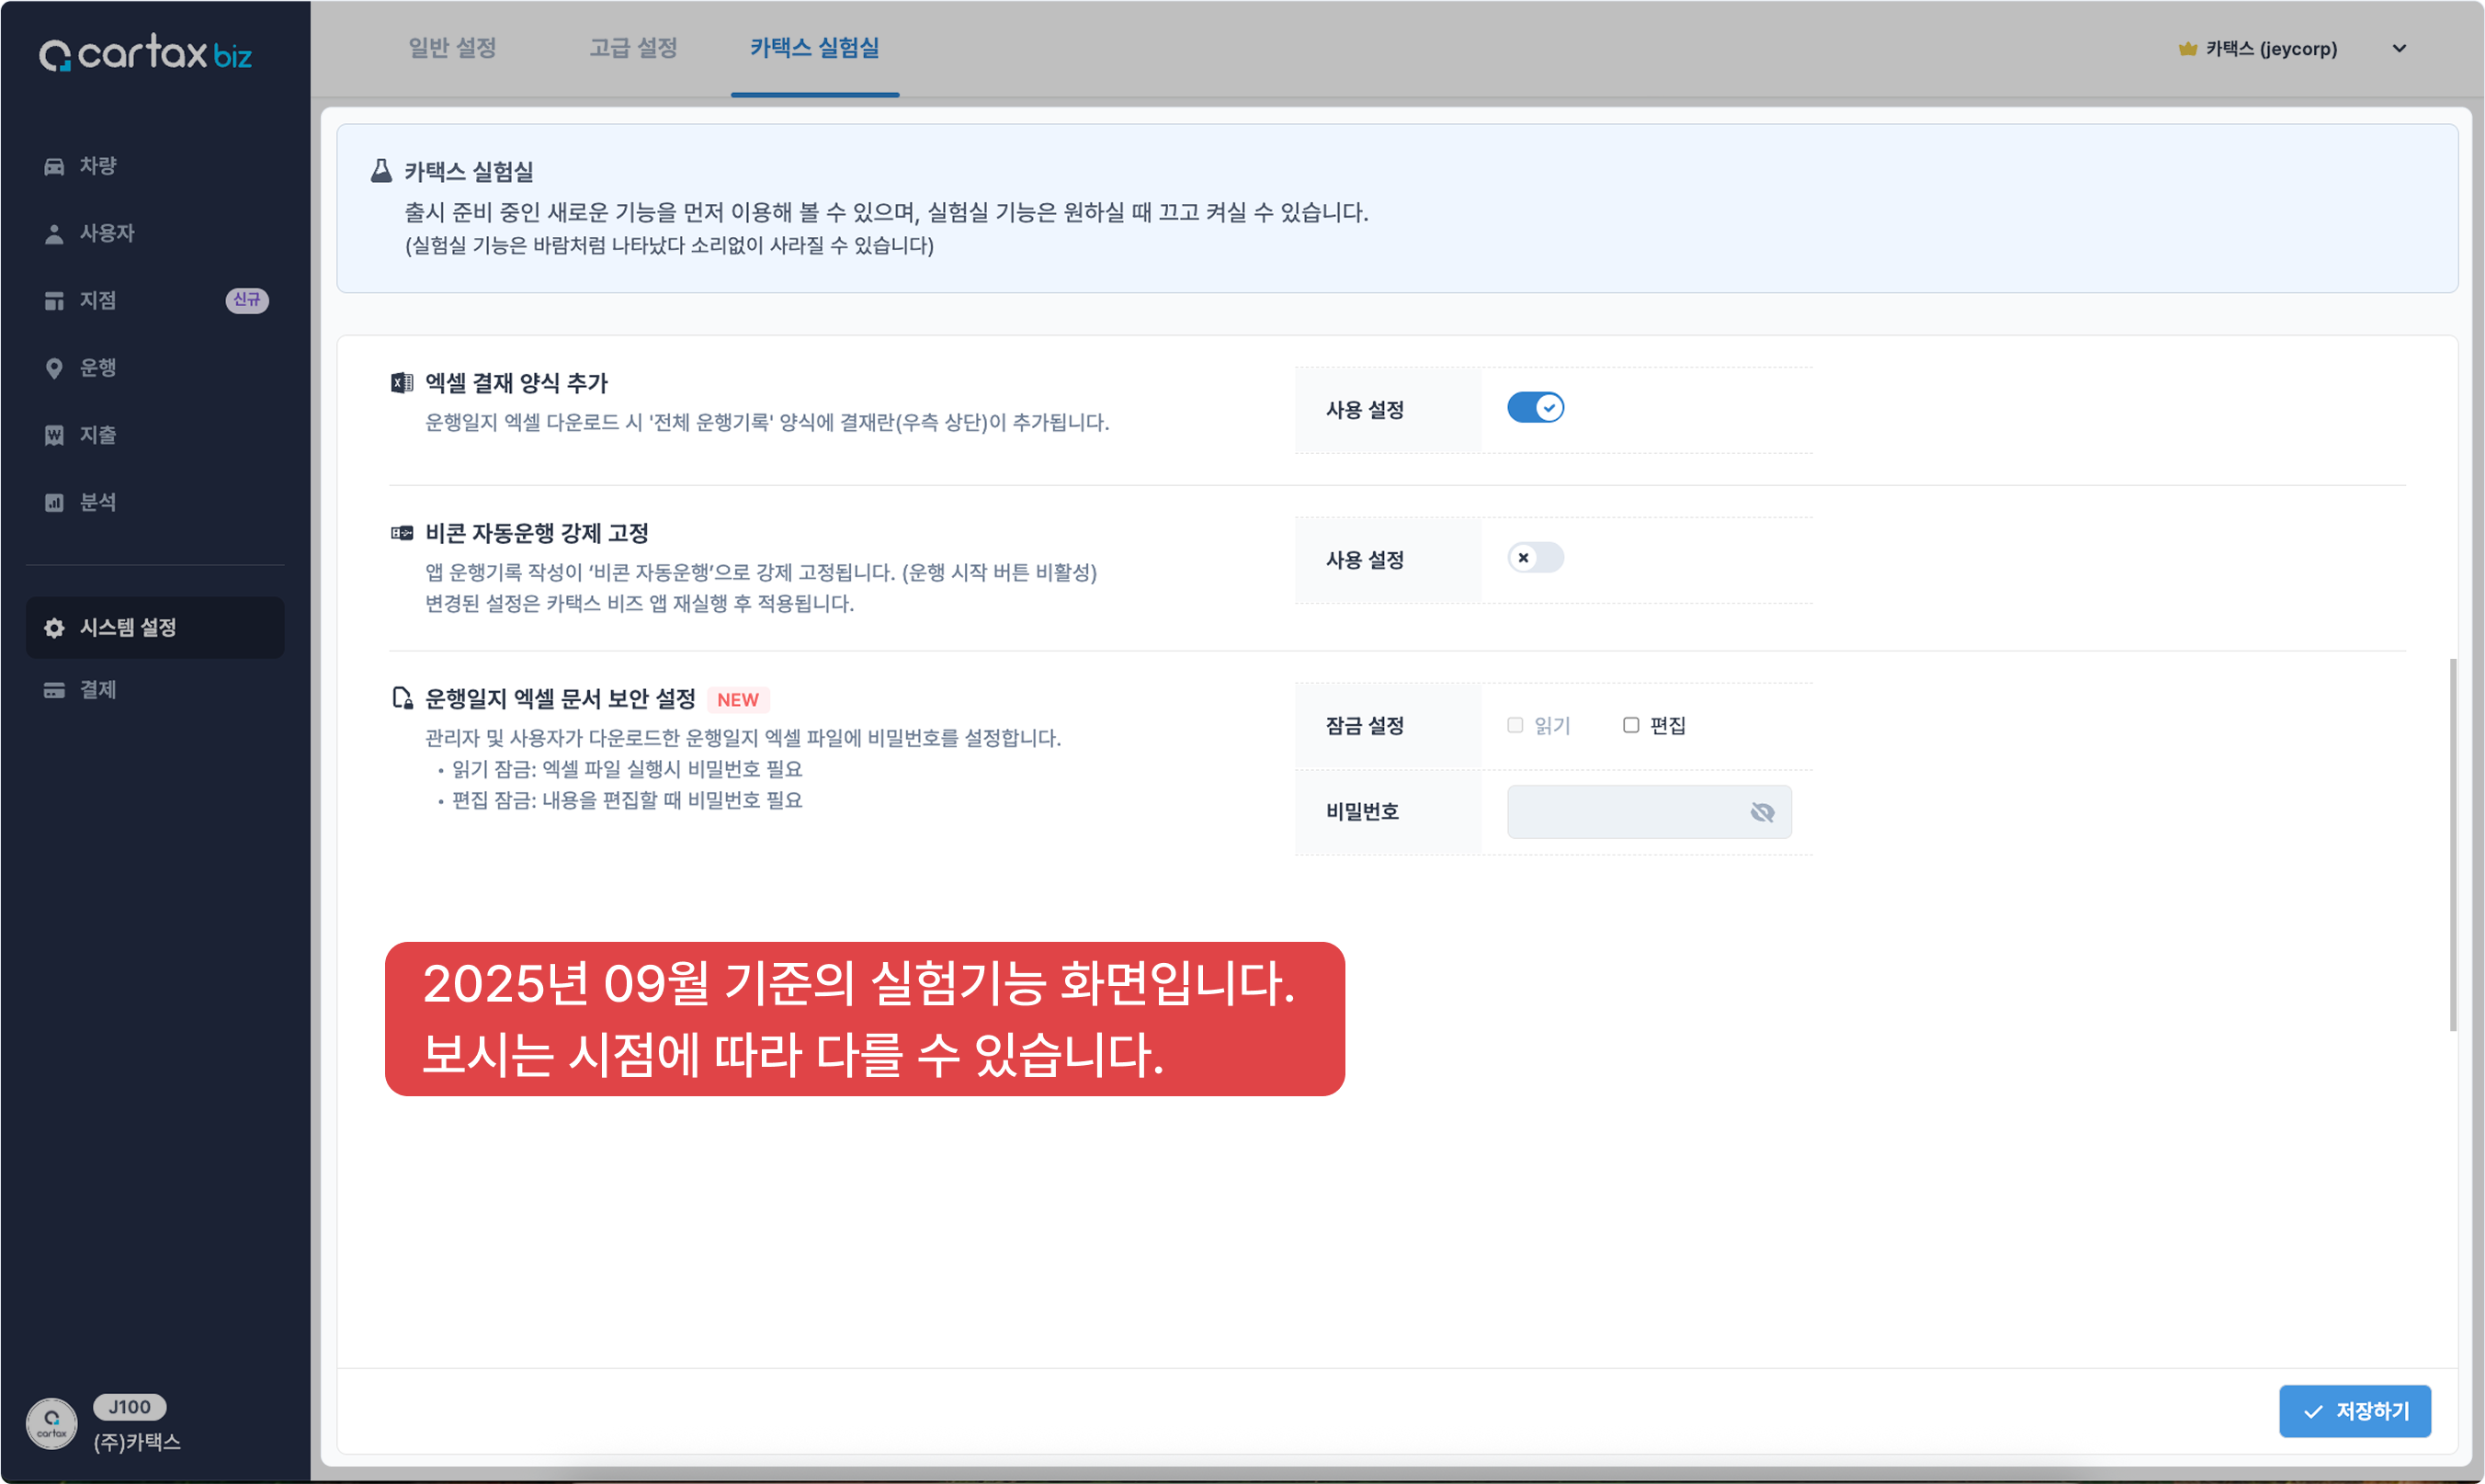
Task: Open 지점 branch store icon in sidebar
Action: click(x=54, y=300)
